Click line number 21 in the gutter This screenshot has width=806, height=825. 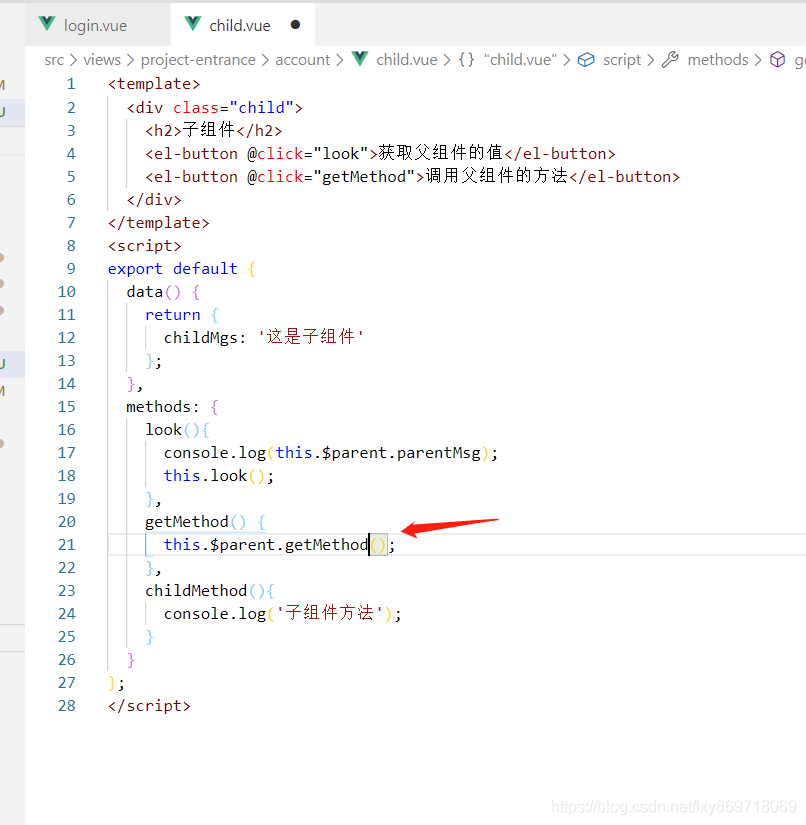pyautogui.click(x=66, y=545)
